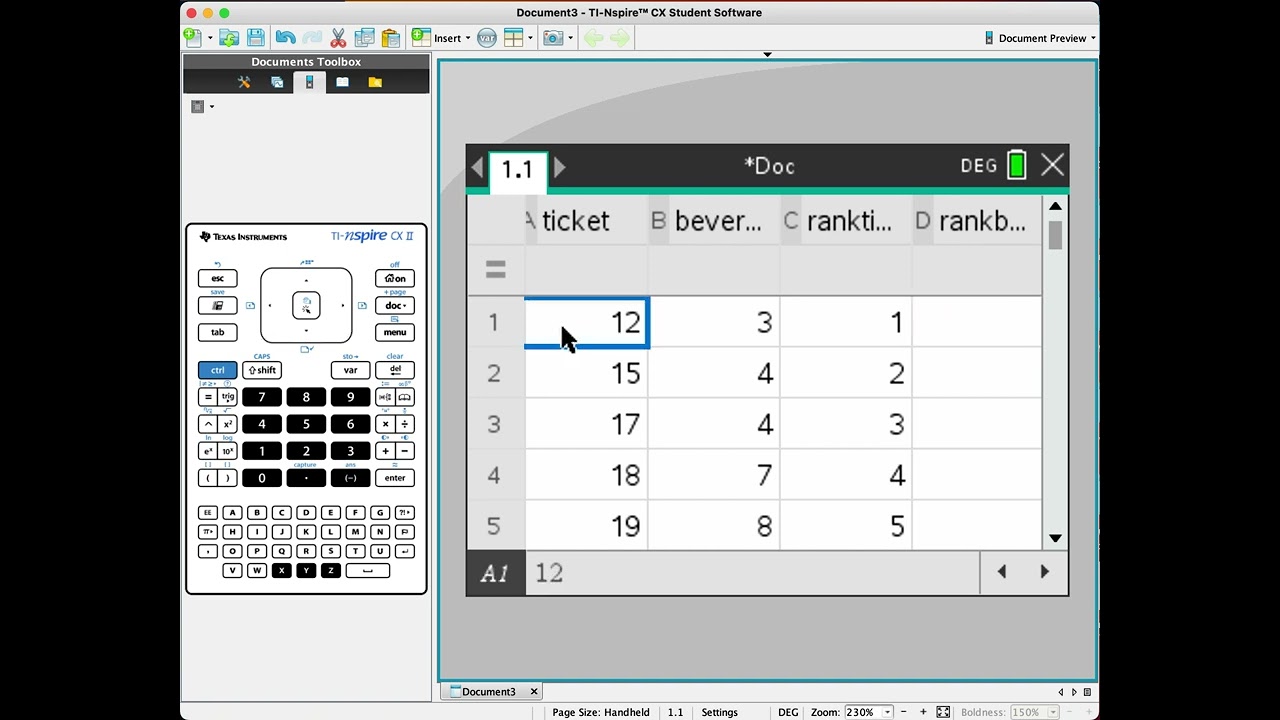Viewport: 1280px width, 720px height.
Task: Click the del key on the keypad
Action: coord(395,370)
